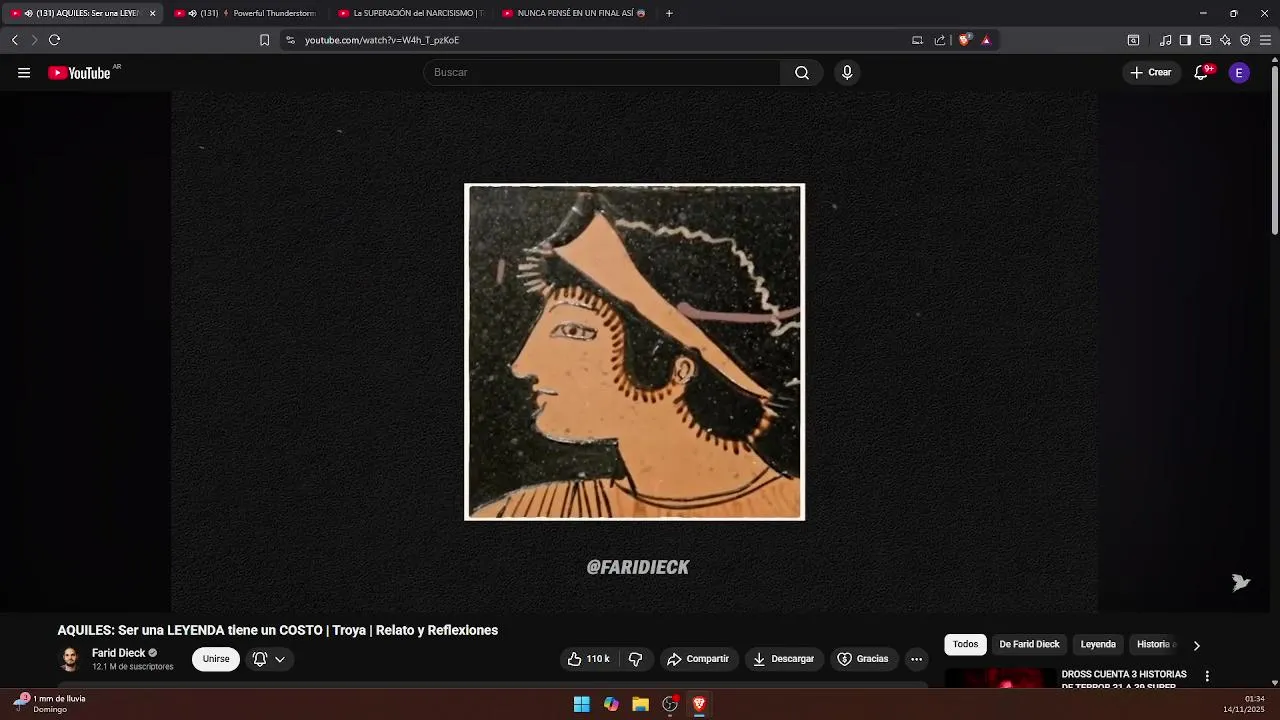Like the video with 110 k likes
1280x720 pixels.
tap(588, 659)
